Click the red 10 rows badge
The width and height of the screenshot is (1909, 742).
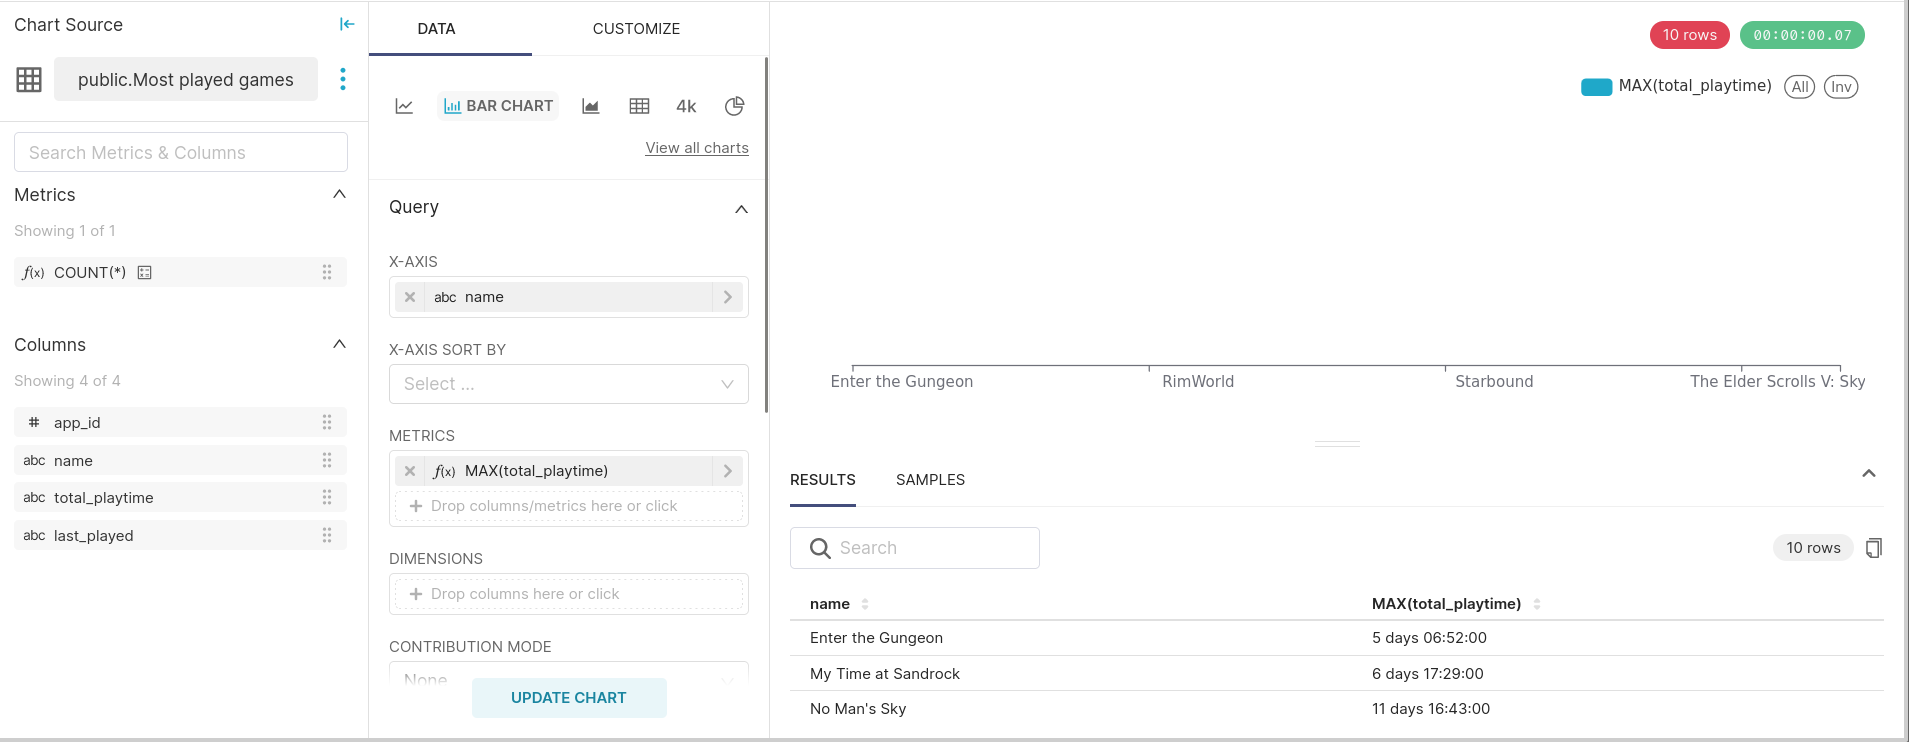coord(1690,35)
